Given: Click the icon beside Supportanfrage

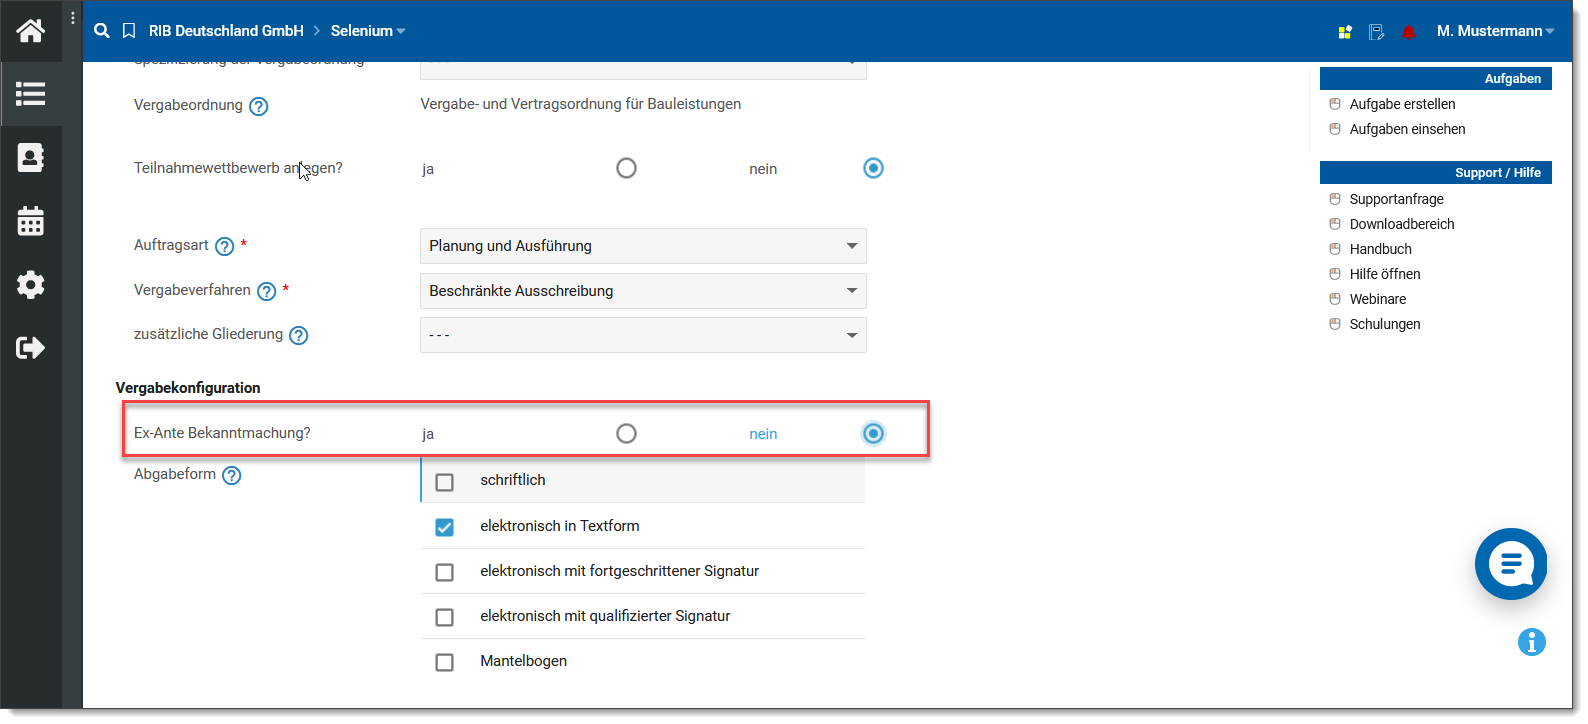Looking at the screenshot, I should pyautogui.click(x=1335, y=199).
